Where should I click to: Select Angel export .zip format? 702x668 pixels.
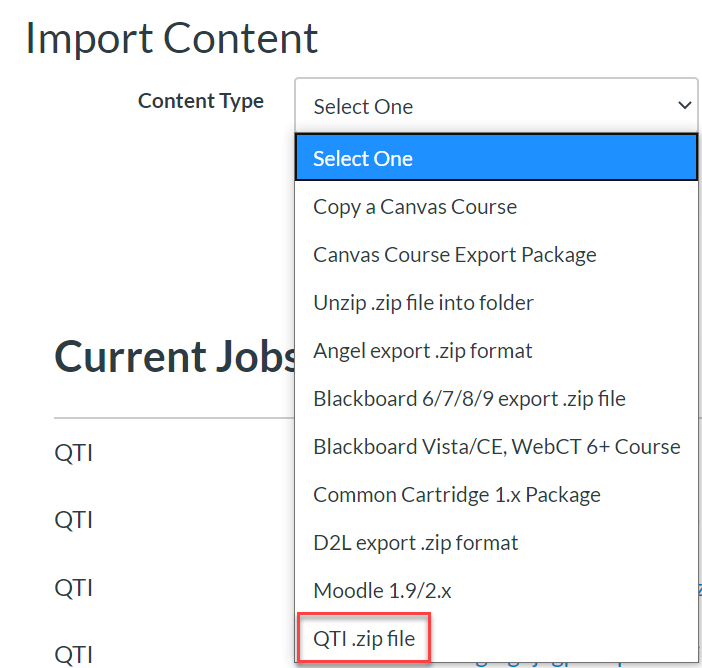(x=422, y=351)
